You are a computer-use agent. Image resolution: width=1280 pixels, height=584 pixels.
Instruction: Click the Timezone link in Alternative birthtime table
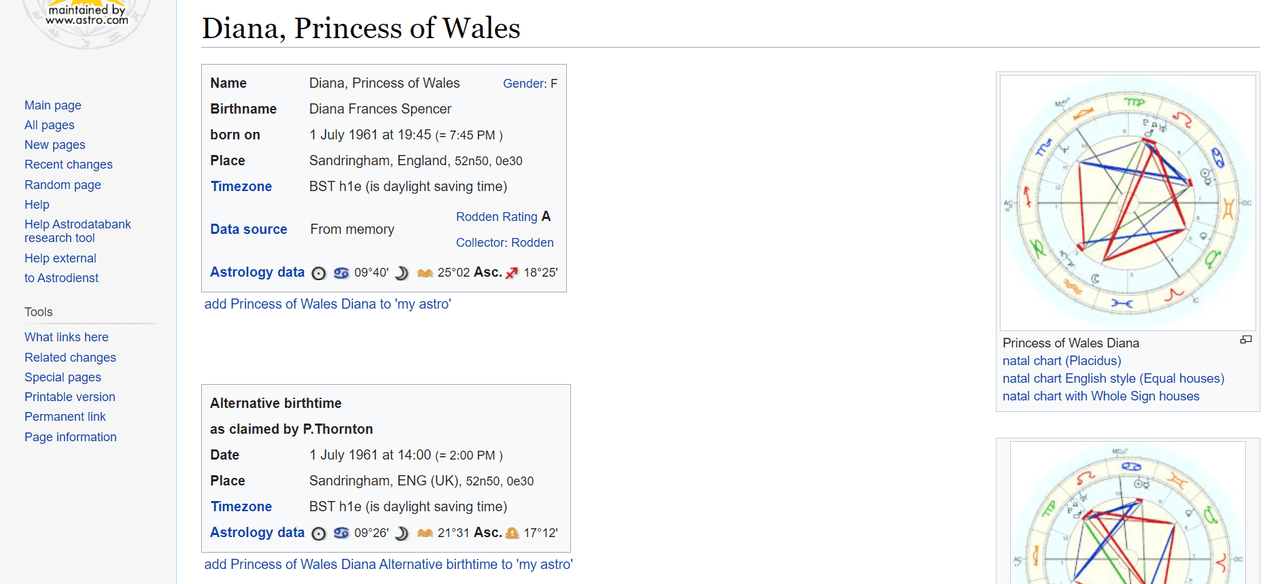point(241,507)
